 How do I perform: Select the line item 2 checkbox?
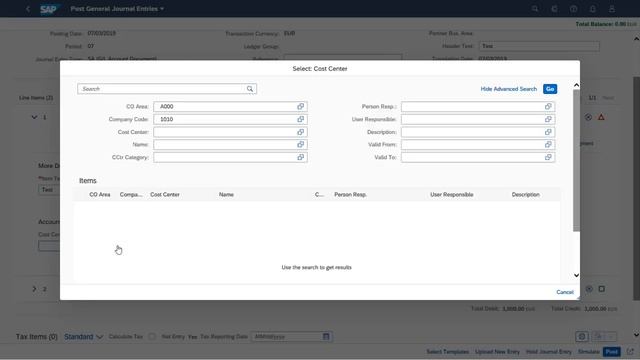click(602, 289)
